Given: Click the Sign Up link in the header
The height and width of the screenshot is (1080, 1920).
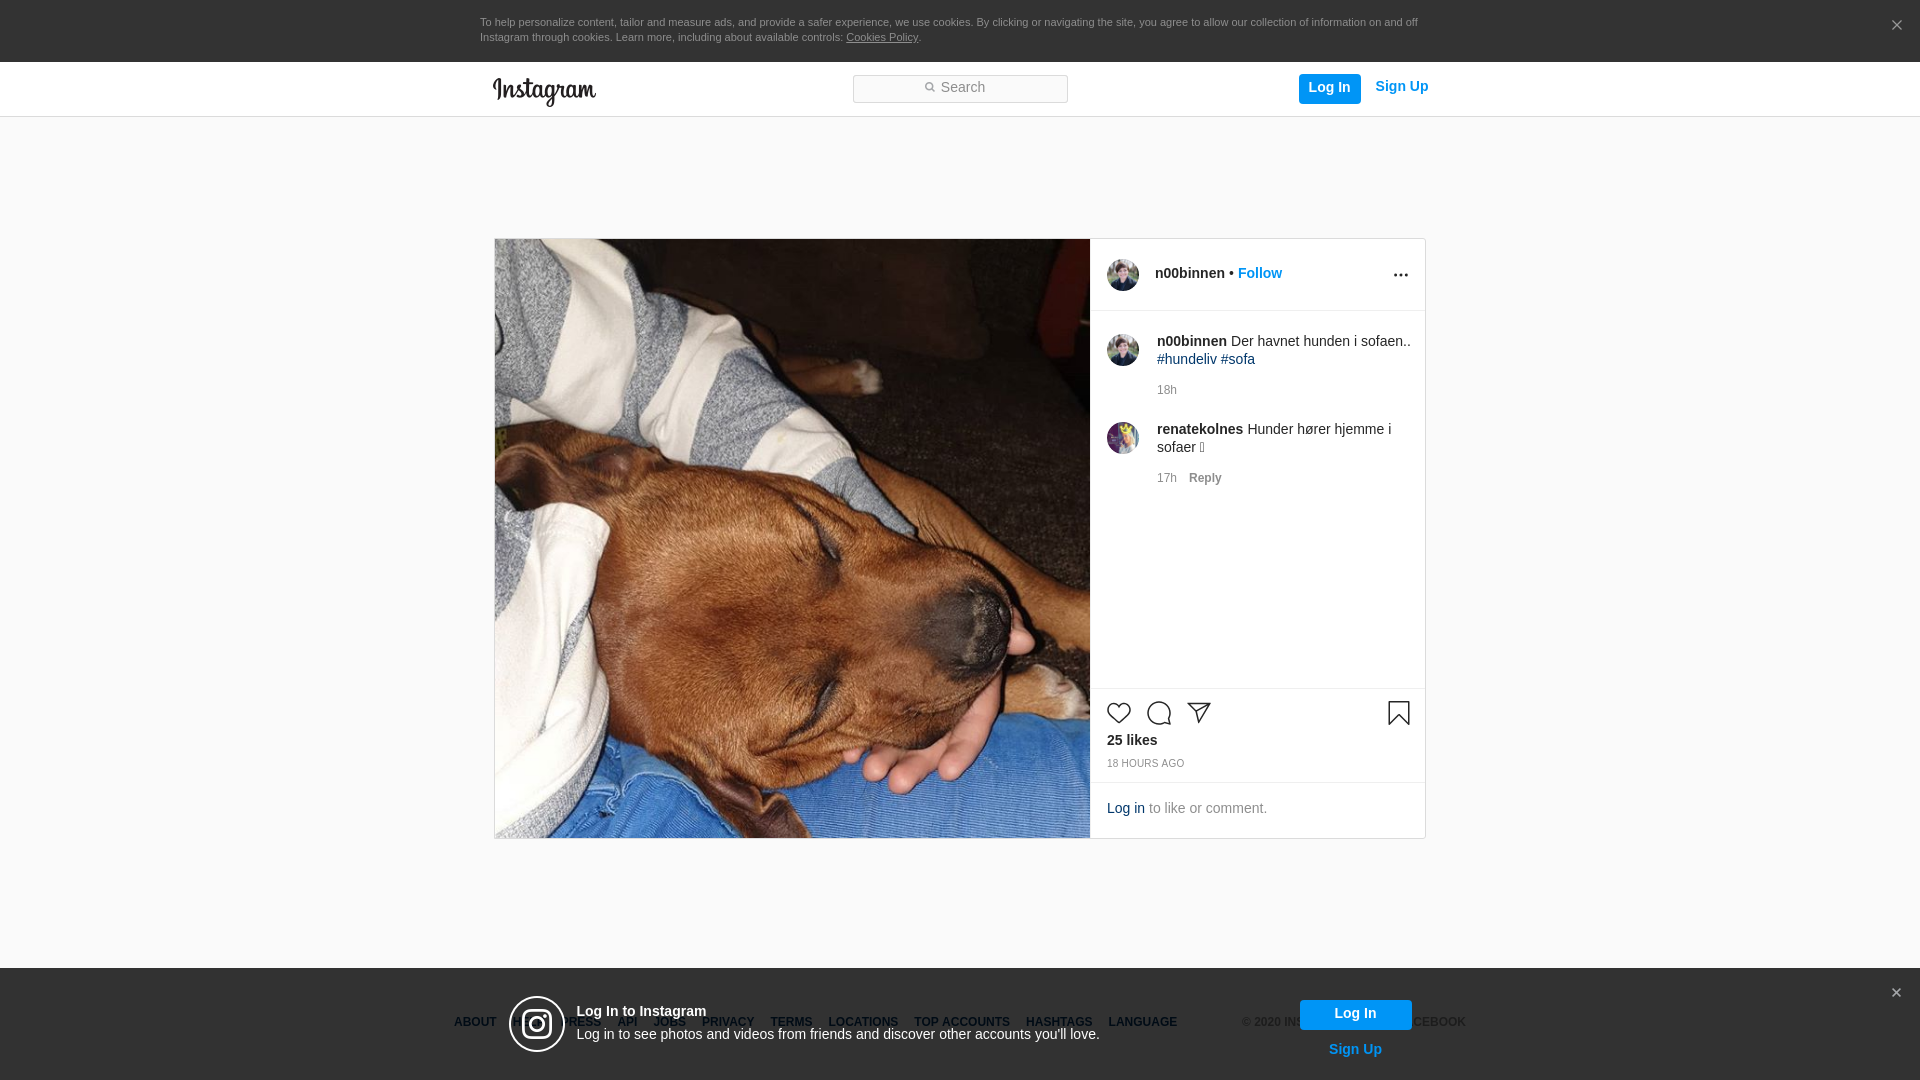Looking at the screenshot, I should (1401, 87).
